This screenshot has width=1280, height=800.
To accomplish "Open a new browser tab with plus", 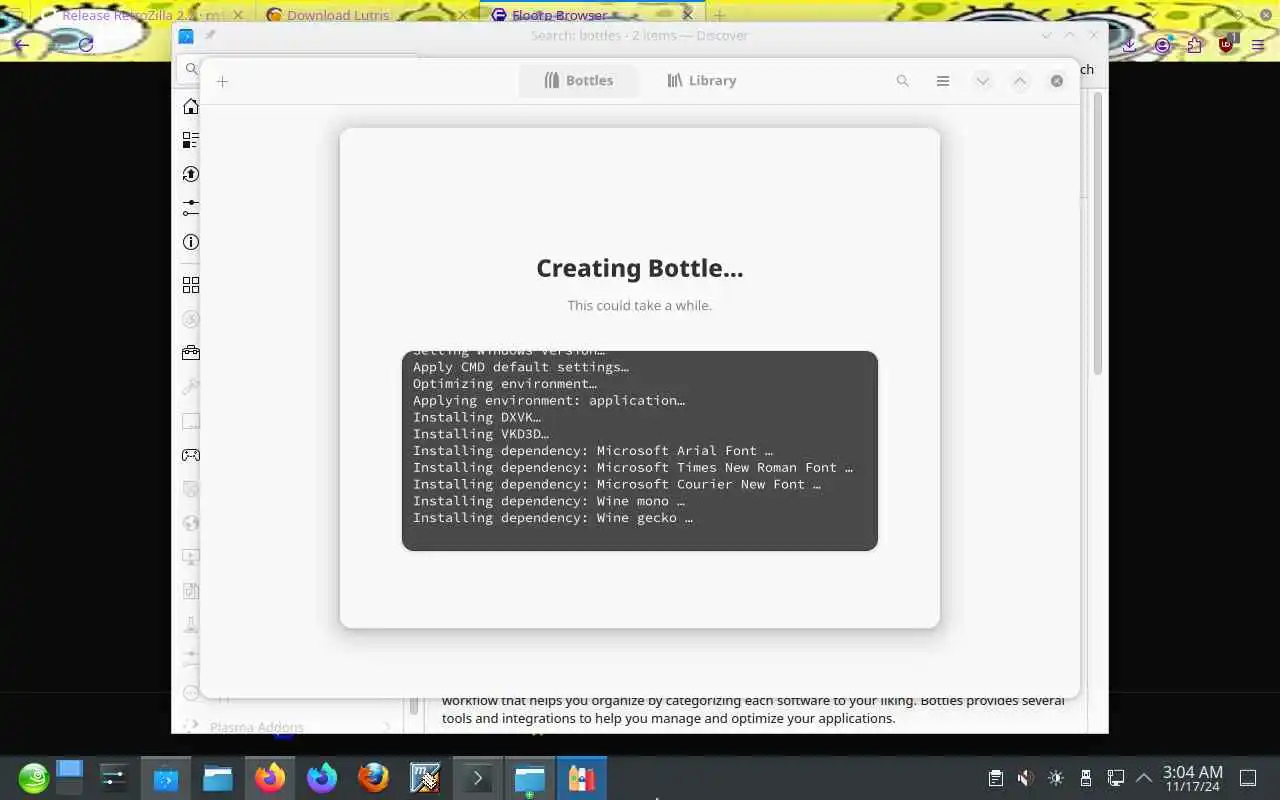I will [x=719, y=15].
